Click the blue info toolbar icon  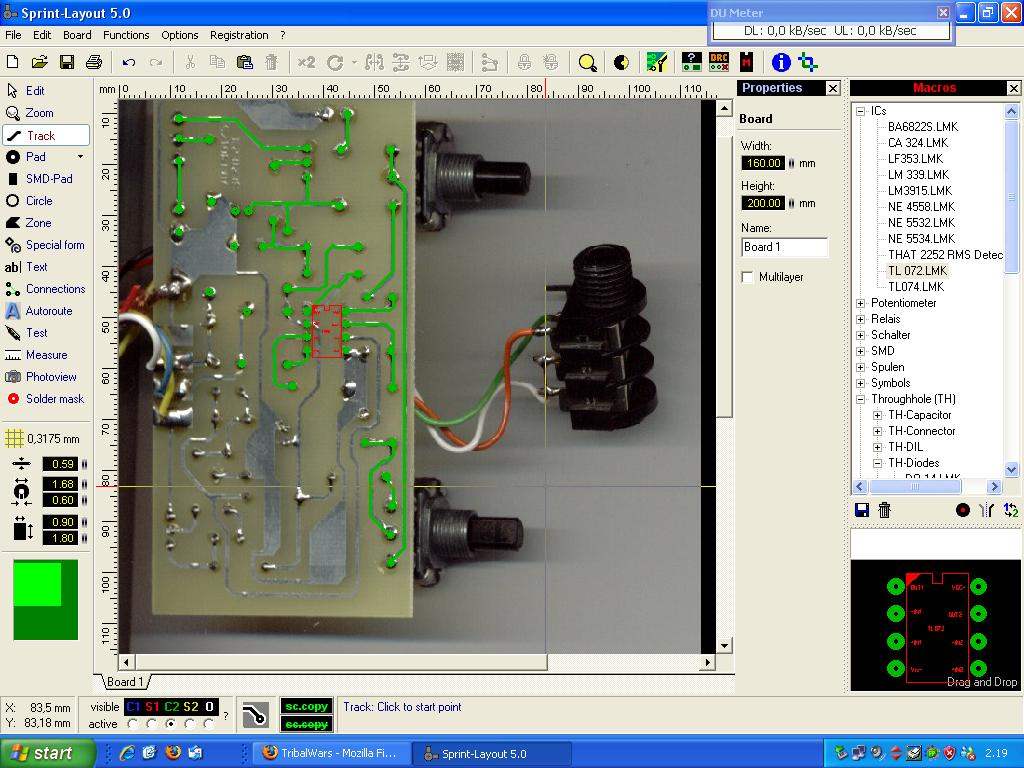[780, 63]
